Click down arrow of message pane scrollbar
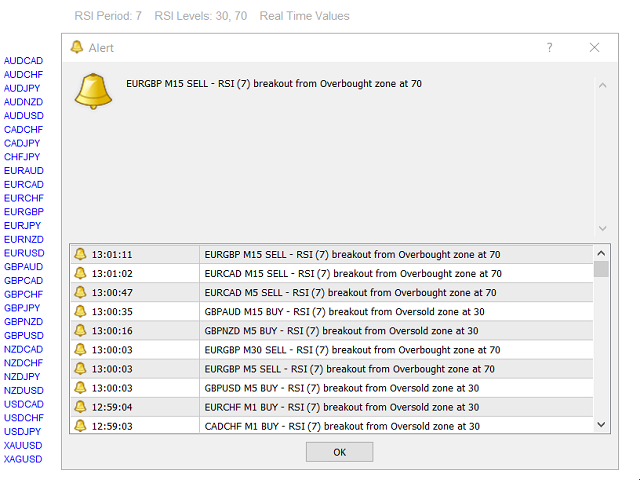Image resolution: width=640 pixels, height=480 pixels. (x=602, y=227)
